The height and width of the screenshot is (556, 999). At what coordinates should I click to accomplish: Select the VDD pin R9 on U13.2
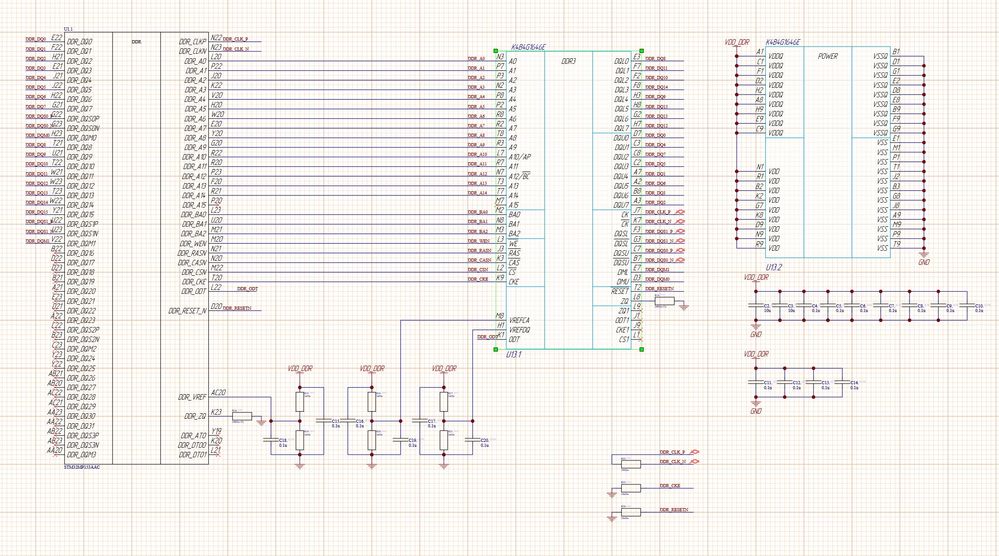759,244
